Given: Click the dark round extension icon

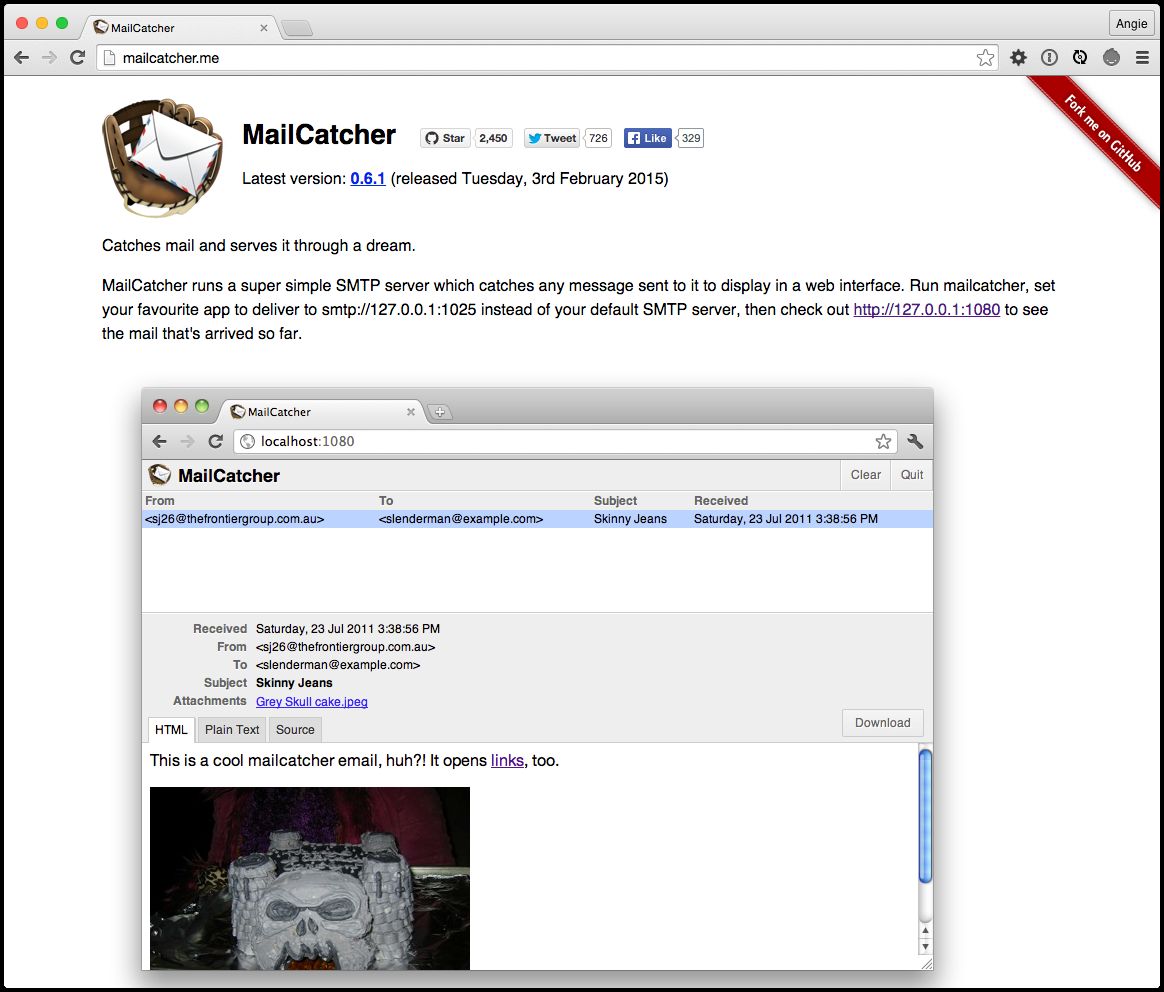Looking at the screenshot, I should click(x=1111, y=58).
